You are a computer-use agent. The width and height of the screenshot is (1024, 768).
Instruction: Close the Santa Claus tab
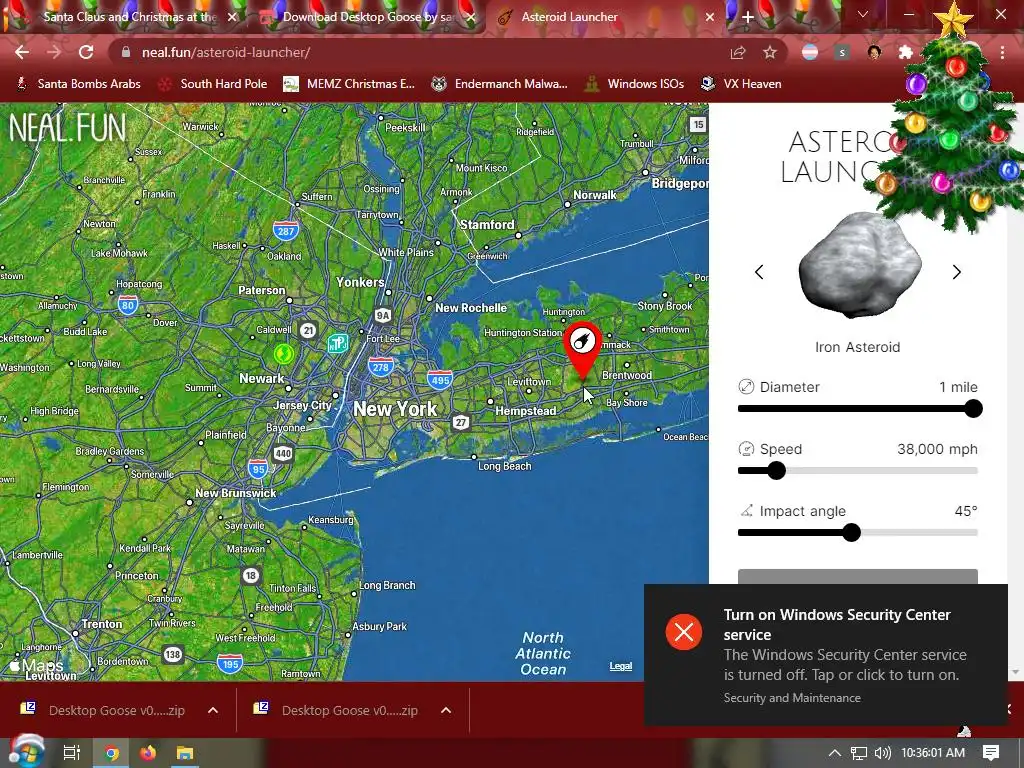pos(232,18)
